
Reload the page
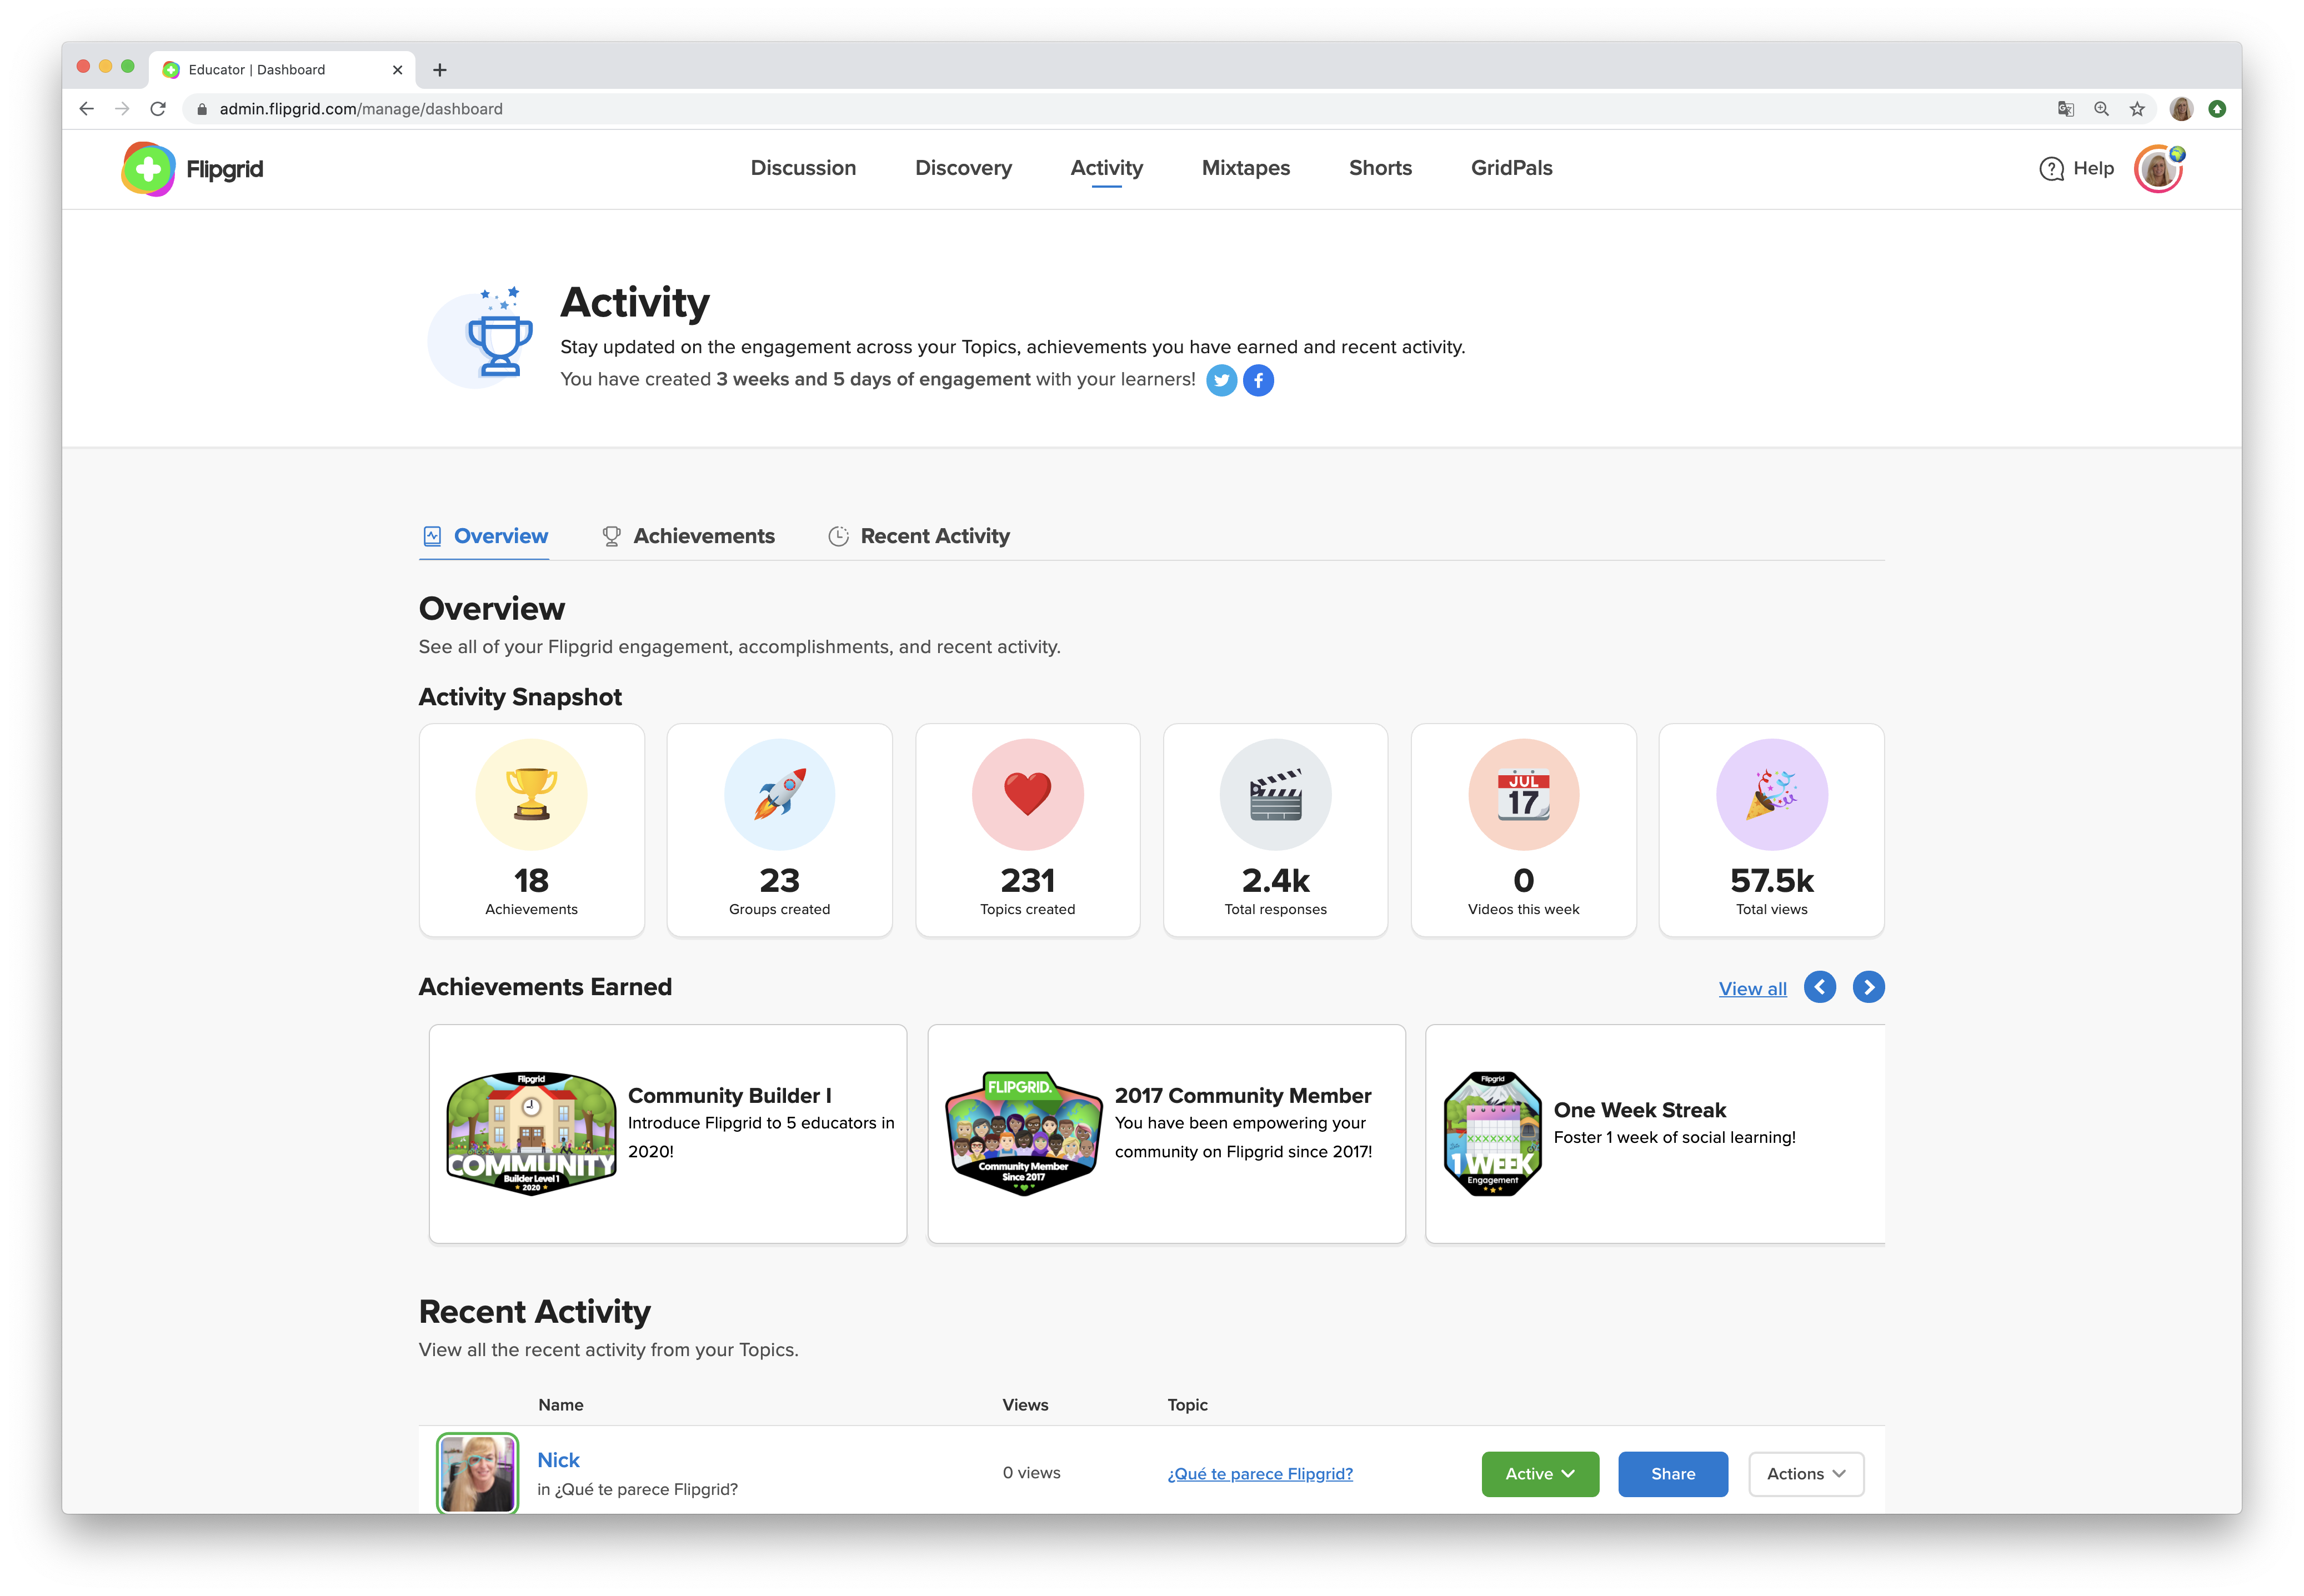click(158, 109)
